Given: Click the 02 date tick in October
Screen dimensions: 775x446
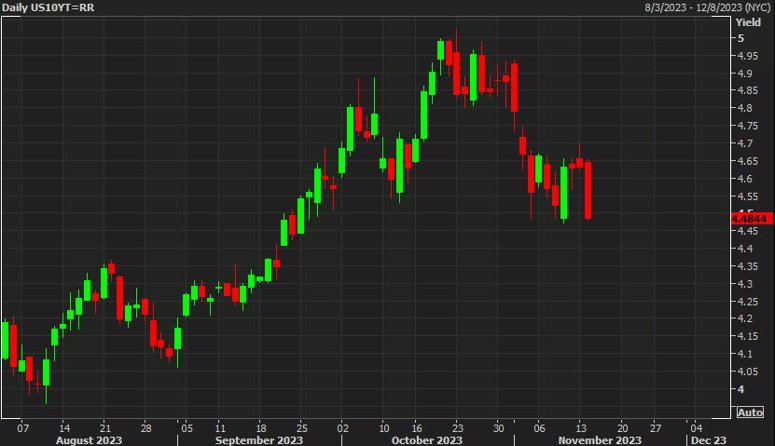Looking at the screenshot, I should tap(343, 428).
